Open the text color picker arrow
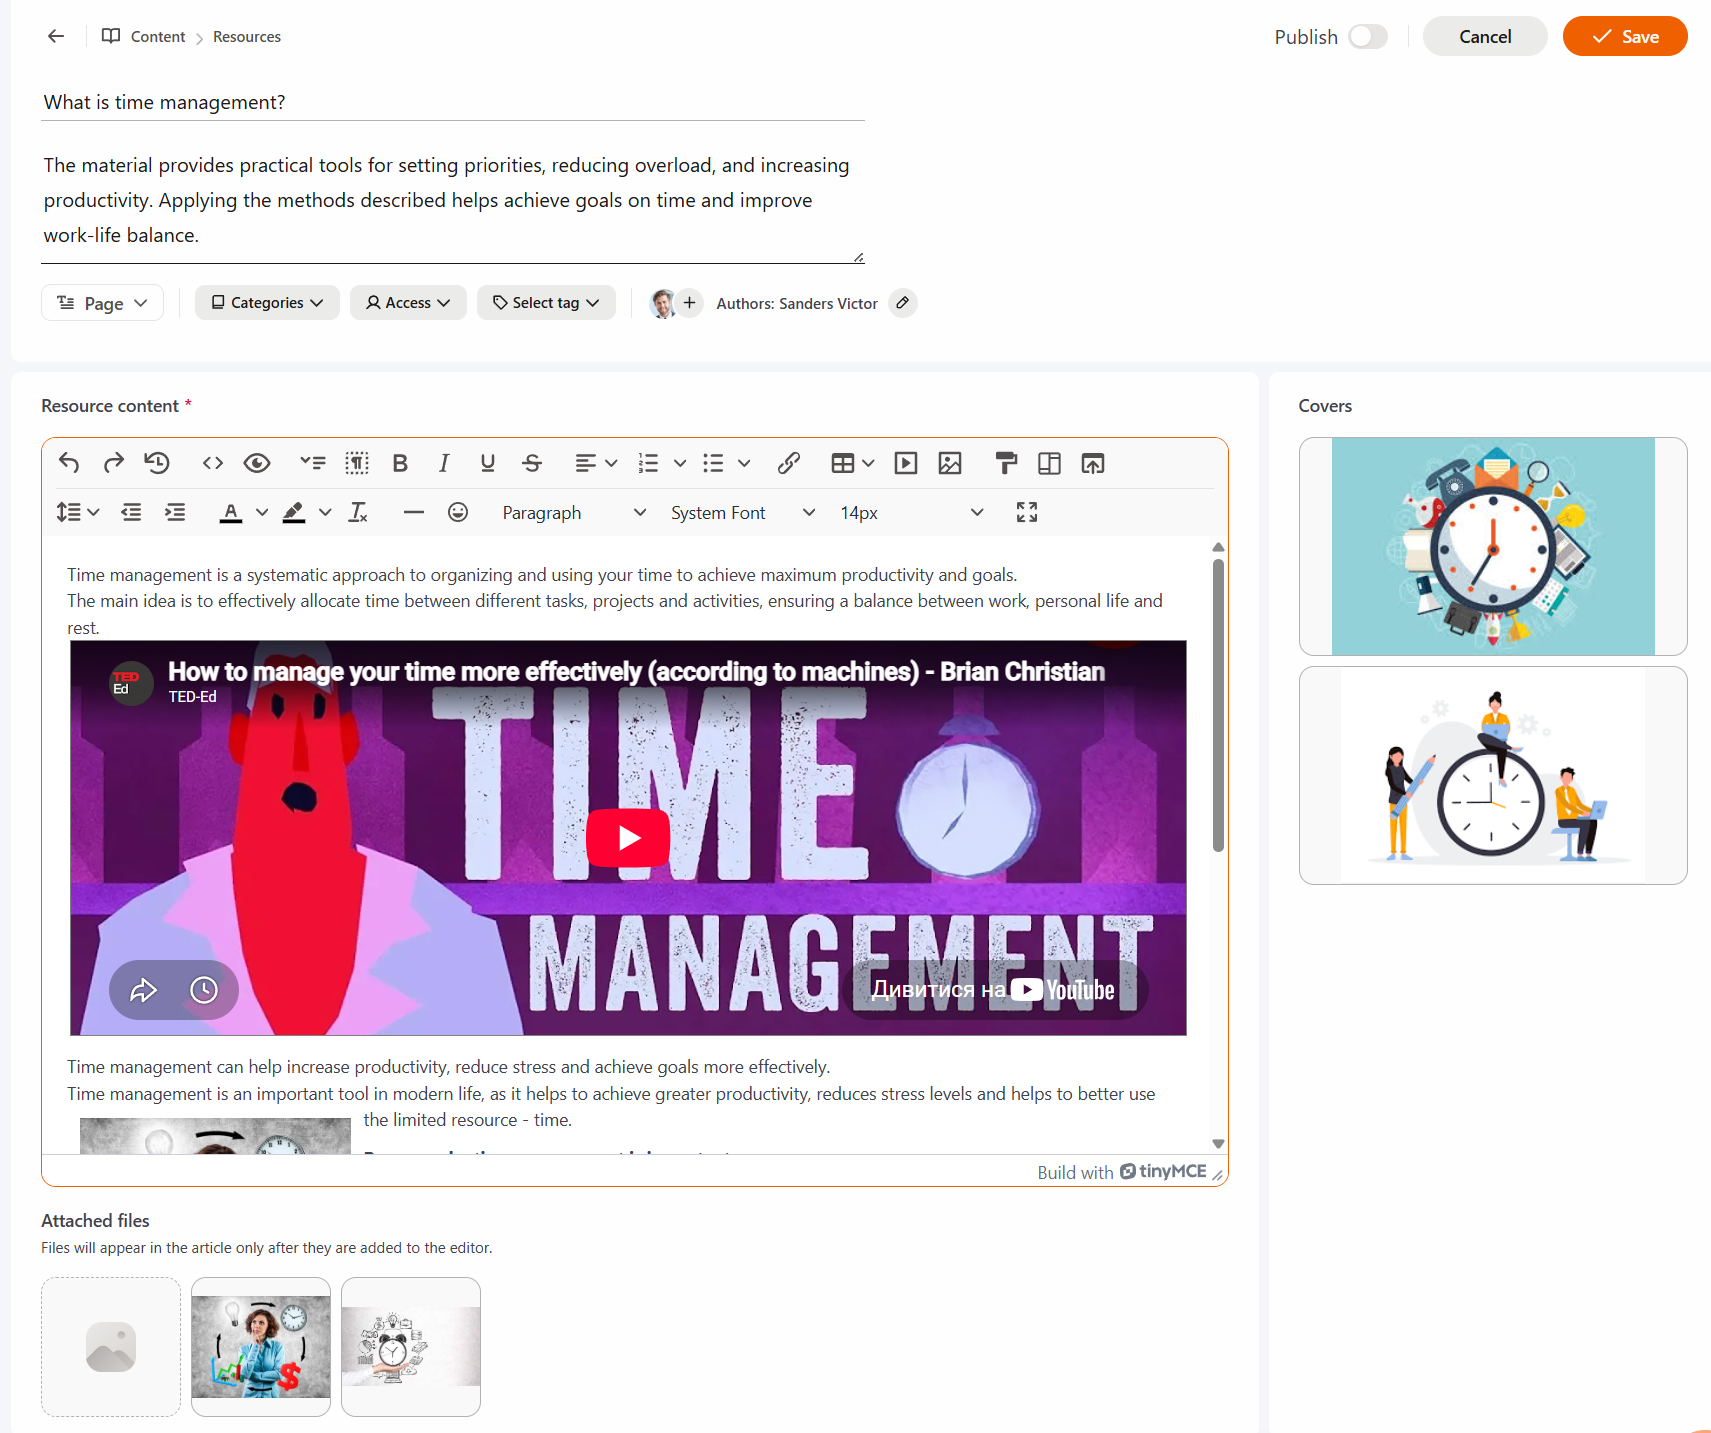Image resolution: width=1711 pixels, height=1433 pixels. click(262, 512)
